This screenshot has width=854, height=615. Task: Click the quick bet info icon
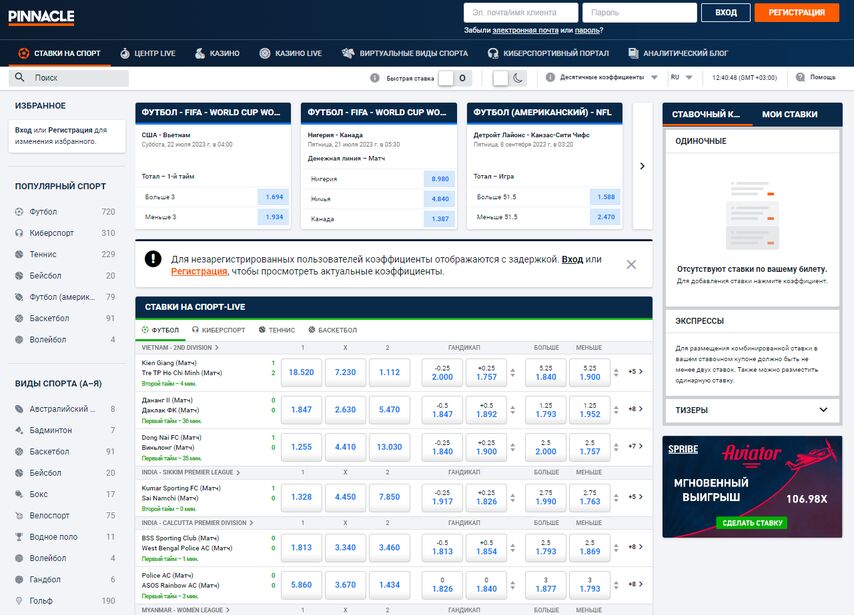(x=375, y=78)
